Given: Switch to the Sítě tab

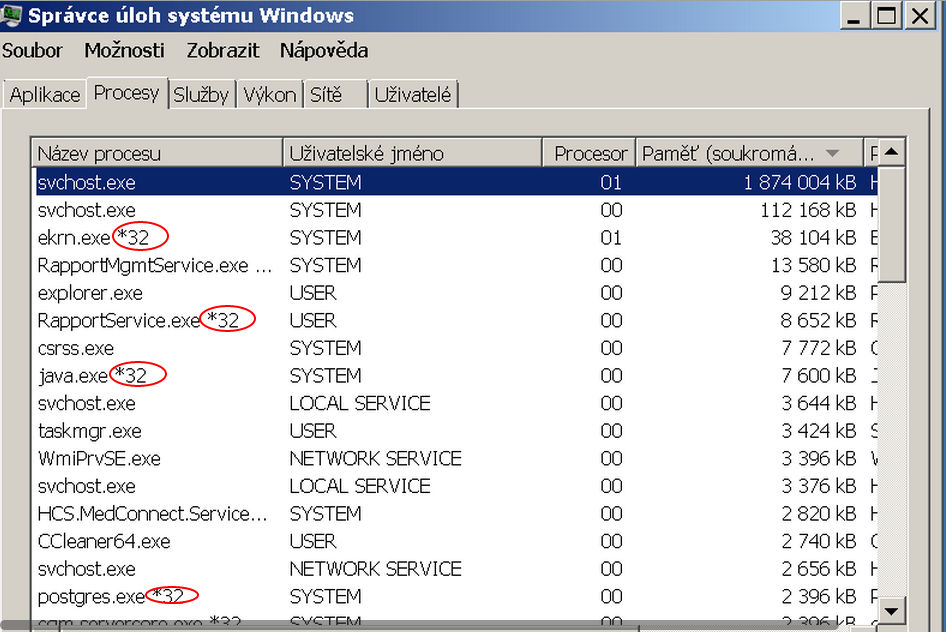Looking at the screenshot, I should (x=326, y=95).
